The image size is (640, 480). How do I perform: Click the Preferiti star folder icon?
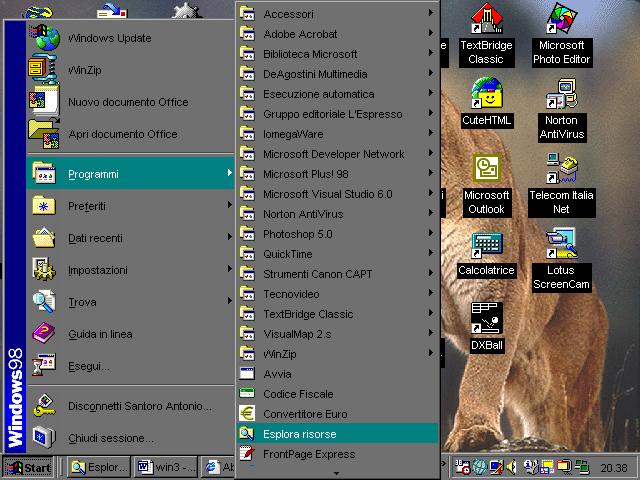pyautogui.click(x=43, y=205)
